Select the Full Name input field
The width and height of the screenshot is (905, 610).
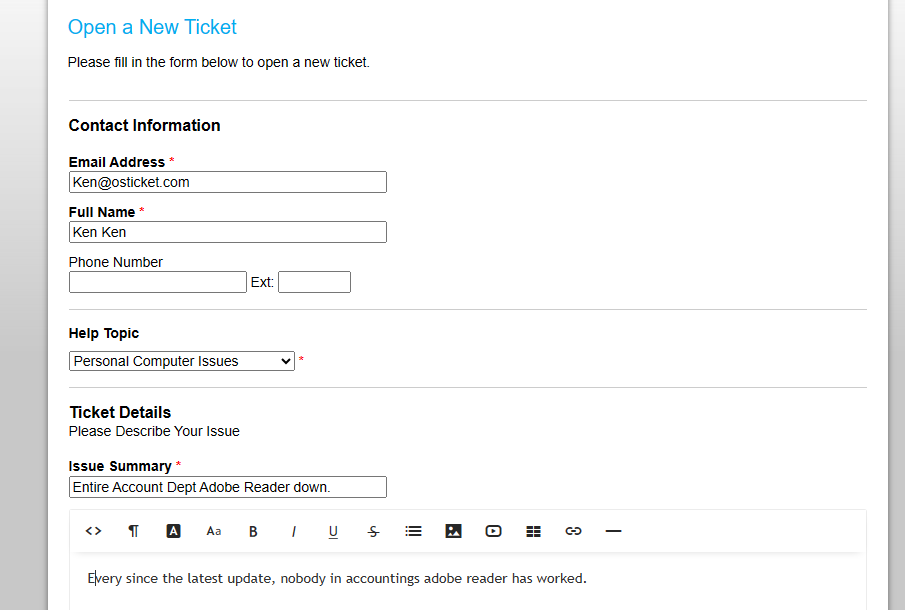point(227,231)
